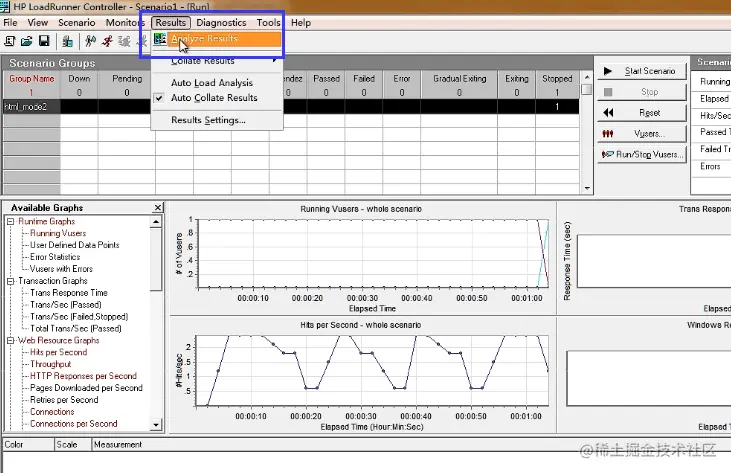Screen dimensions: 731x473
Task: Click the Analyze Results menu icon
Action: click(160, 39)
